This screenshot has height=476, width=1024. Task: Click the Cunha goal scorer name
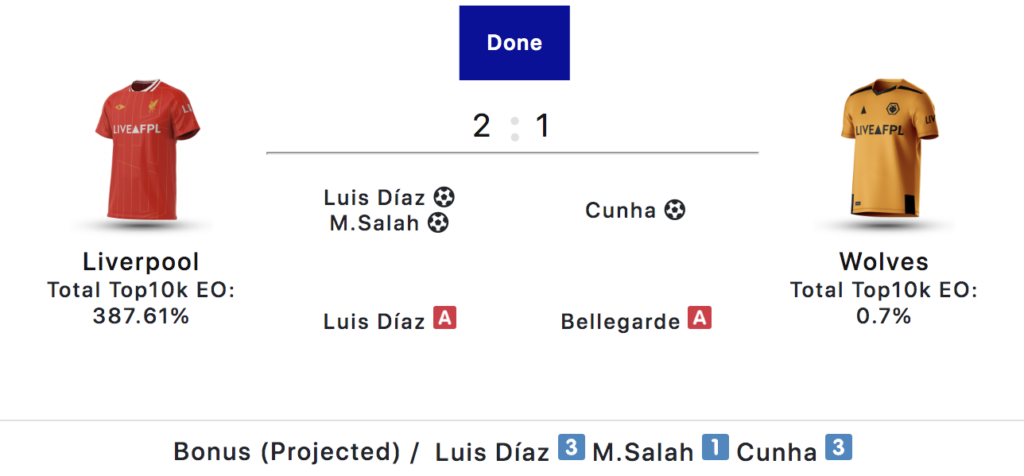[x=620, y=211]
